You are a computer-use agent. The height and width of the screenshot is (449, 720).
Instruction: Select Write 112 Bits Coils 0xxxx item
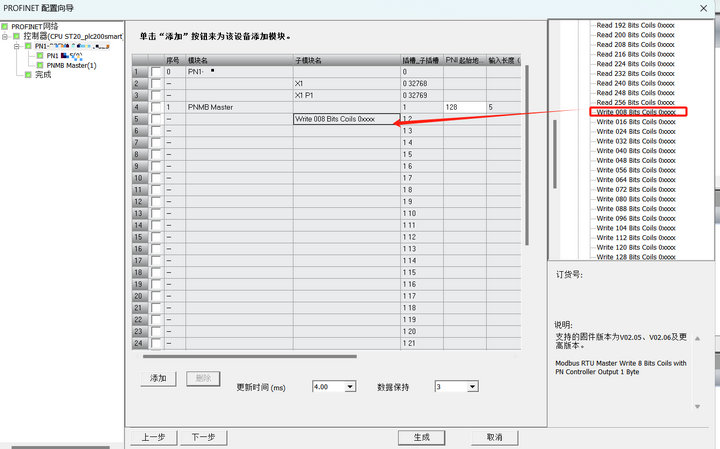(x=636, y=237)
